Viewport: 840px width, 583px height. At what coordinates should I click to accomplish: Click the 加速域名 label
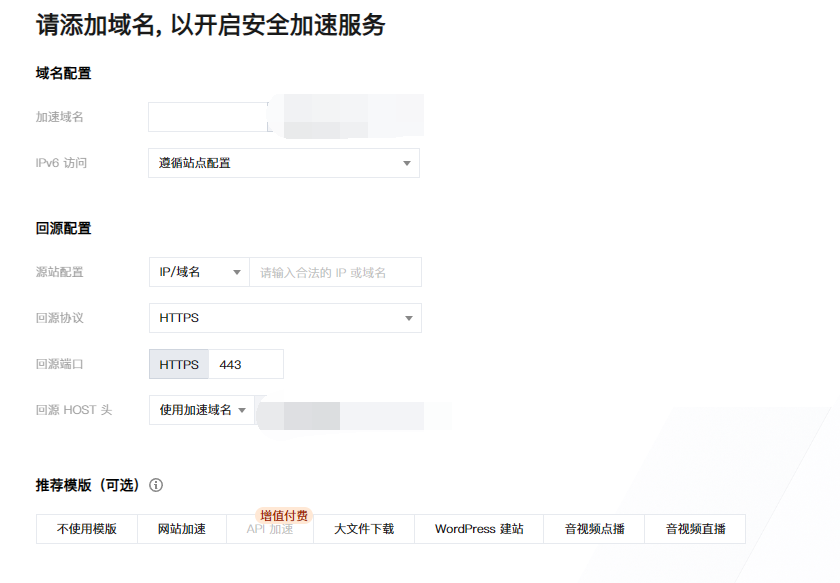pos(59,117)
